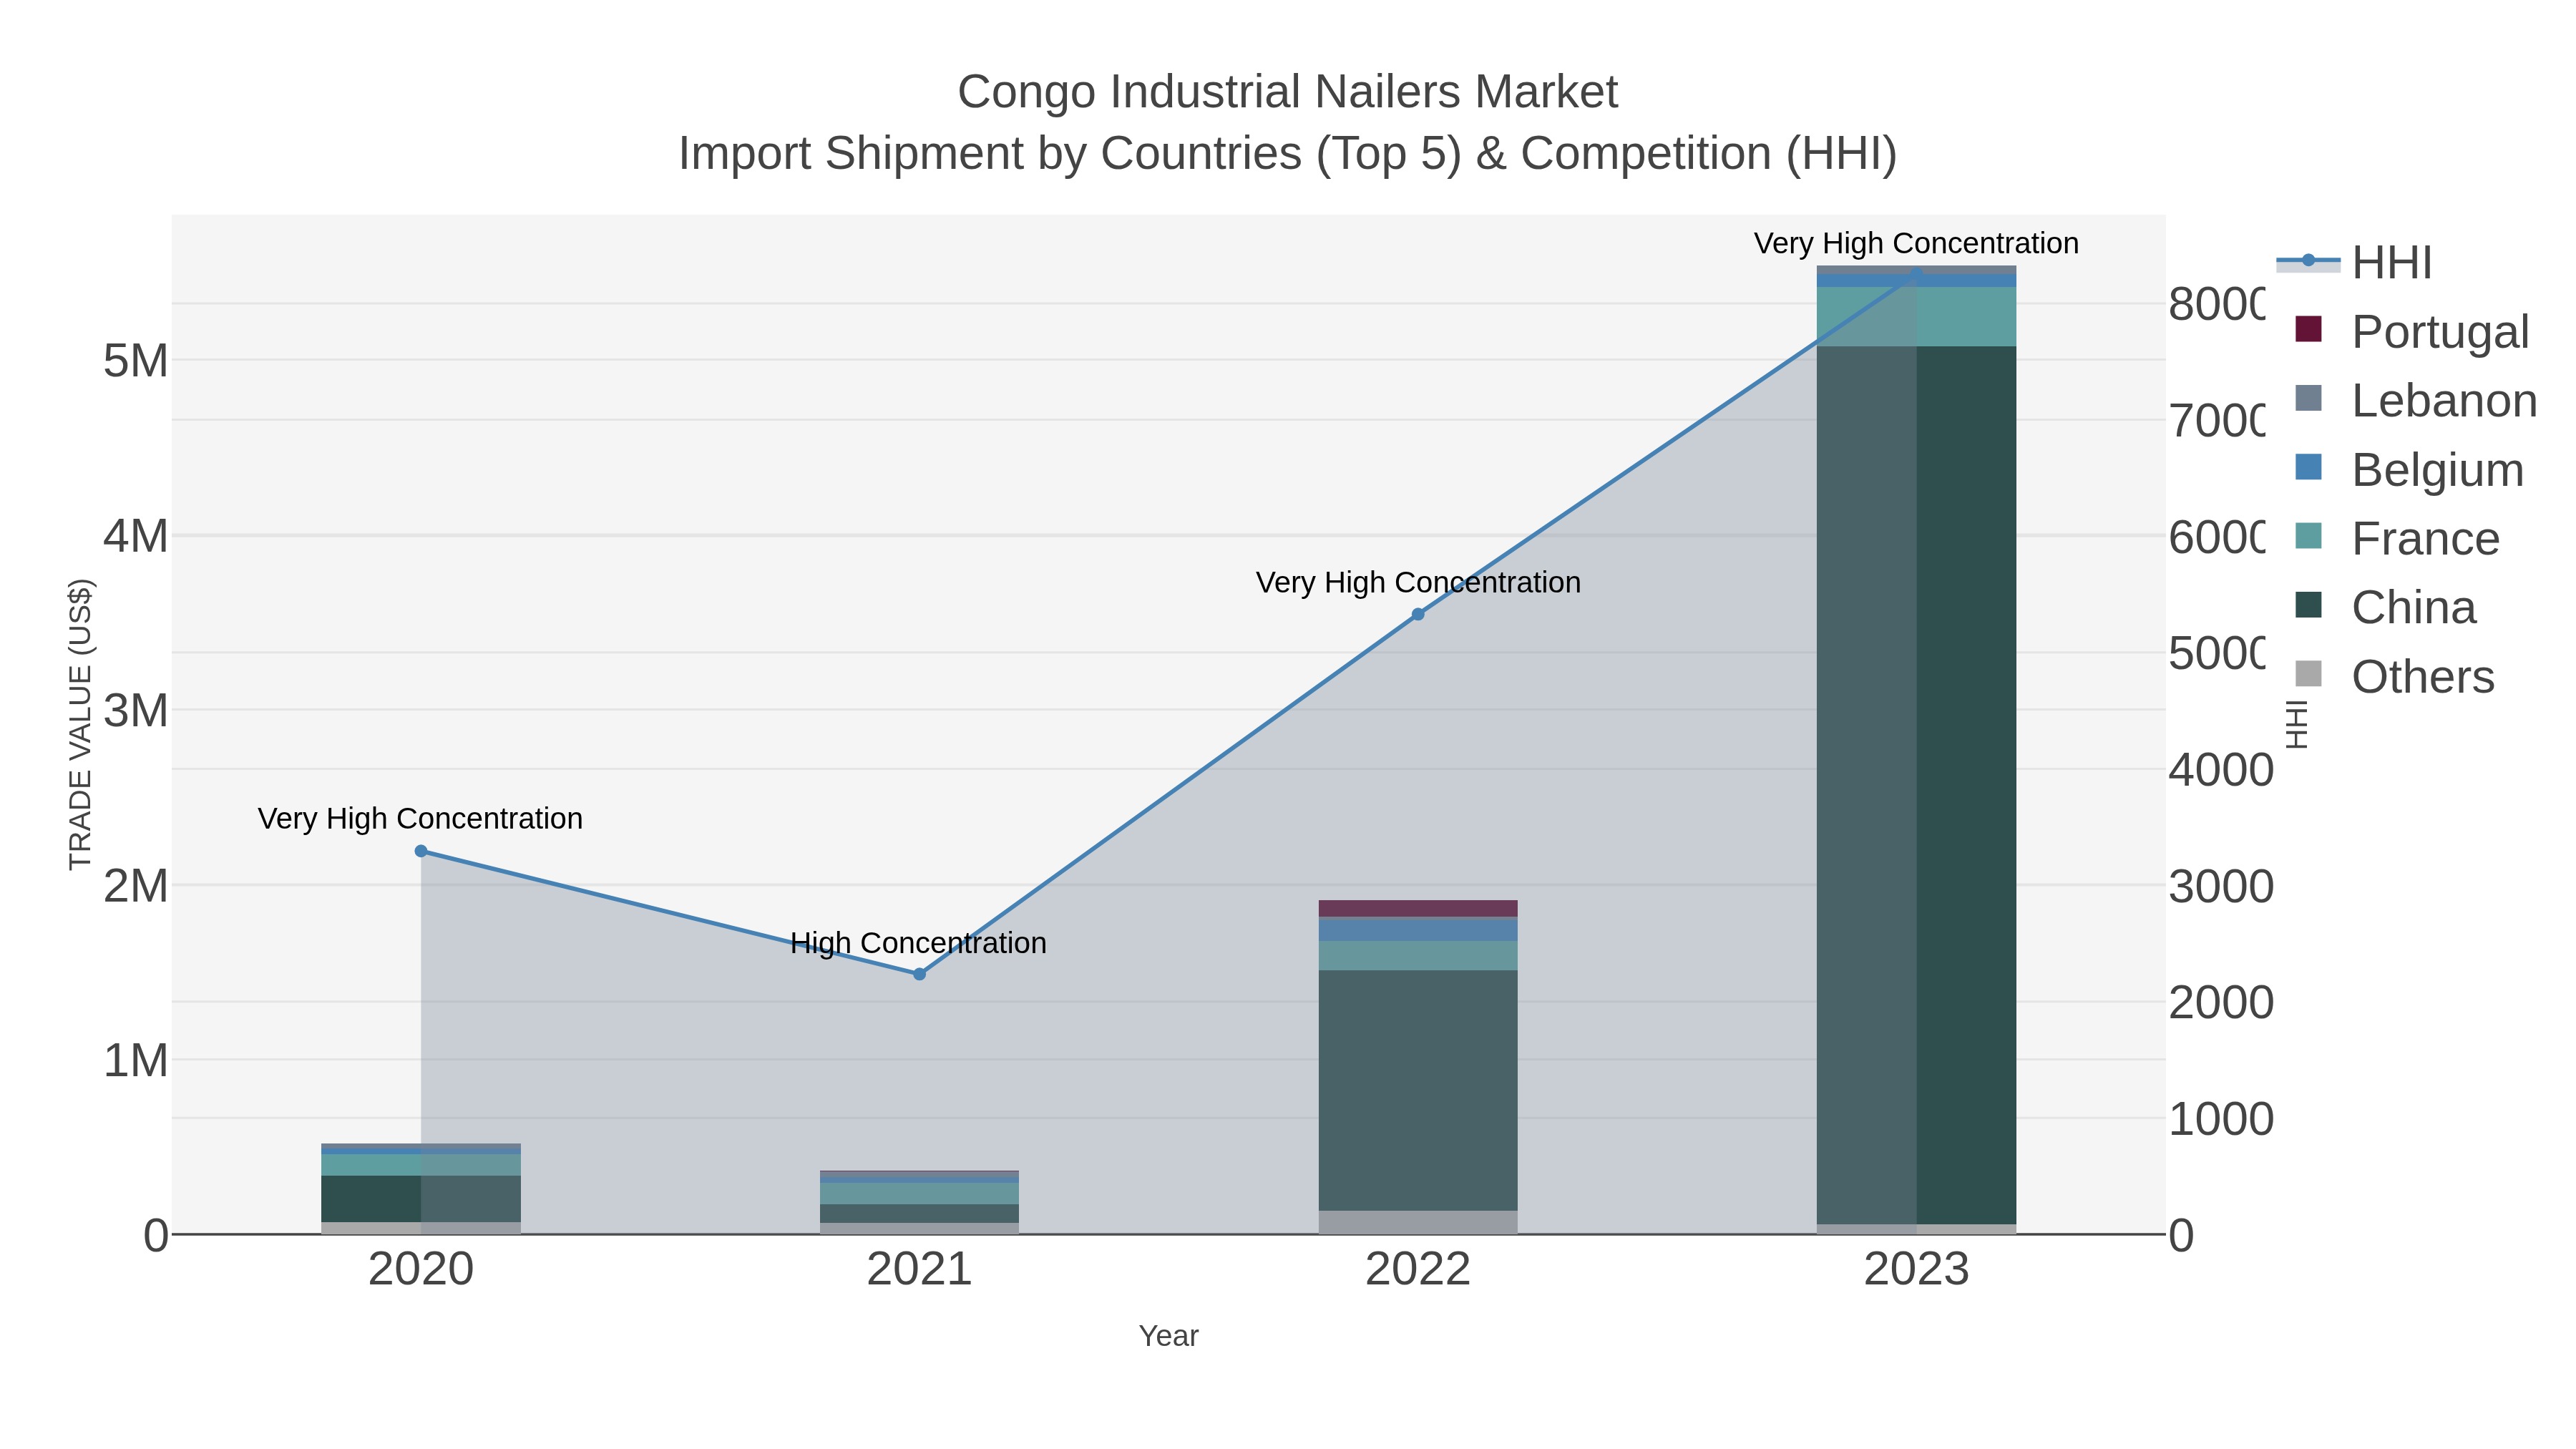Click the France segment of the 2022 bar

tap(1418, 955)
